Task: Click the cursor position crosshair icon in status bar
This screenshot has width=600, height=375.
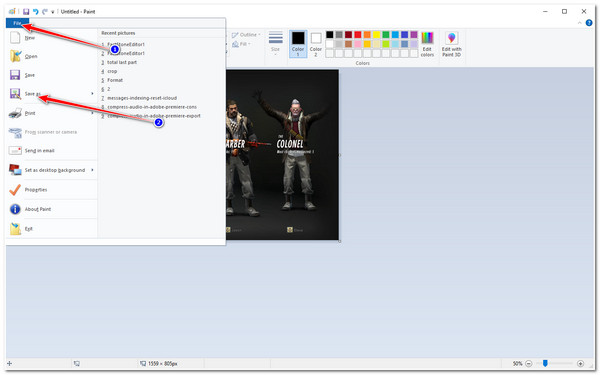Action: pos(10,364)
